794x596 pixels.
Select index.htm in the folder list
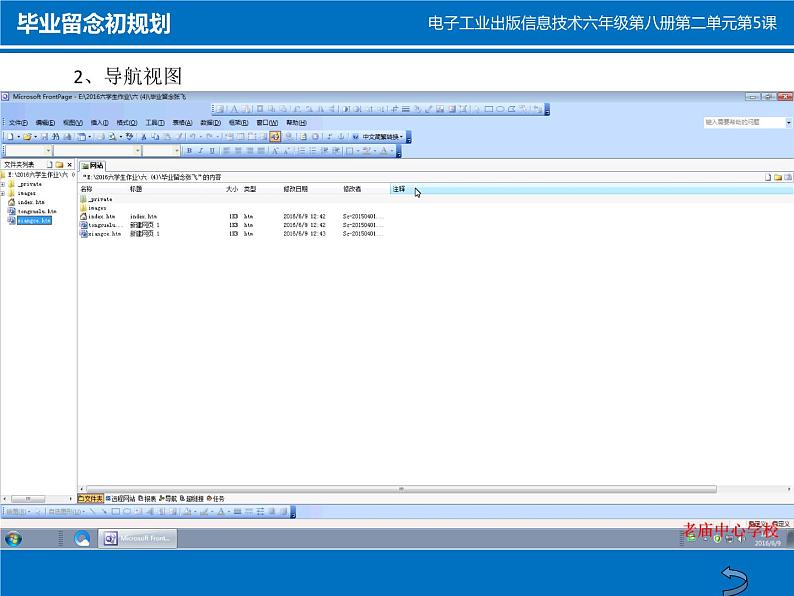(x=31, y=202)
